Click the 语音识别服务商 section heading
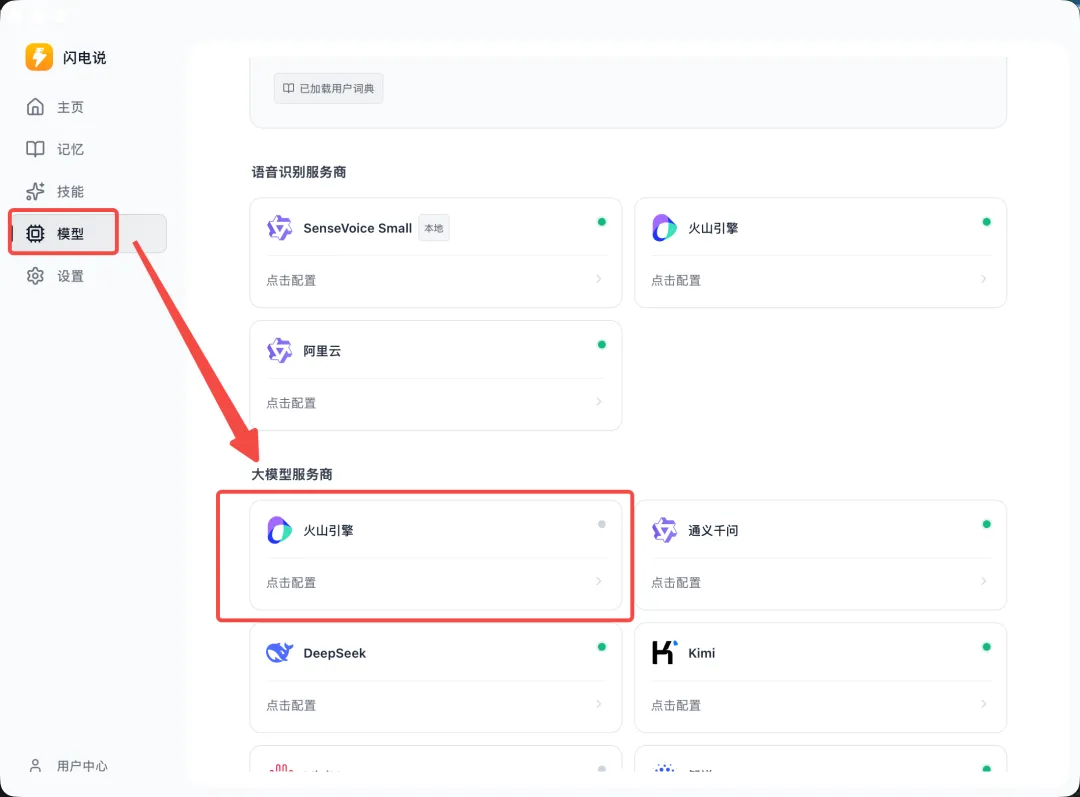The image size is (1080, 797). 299,172
